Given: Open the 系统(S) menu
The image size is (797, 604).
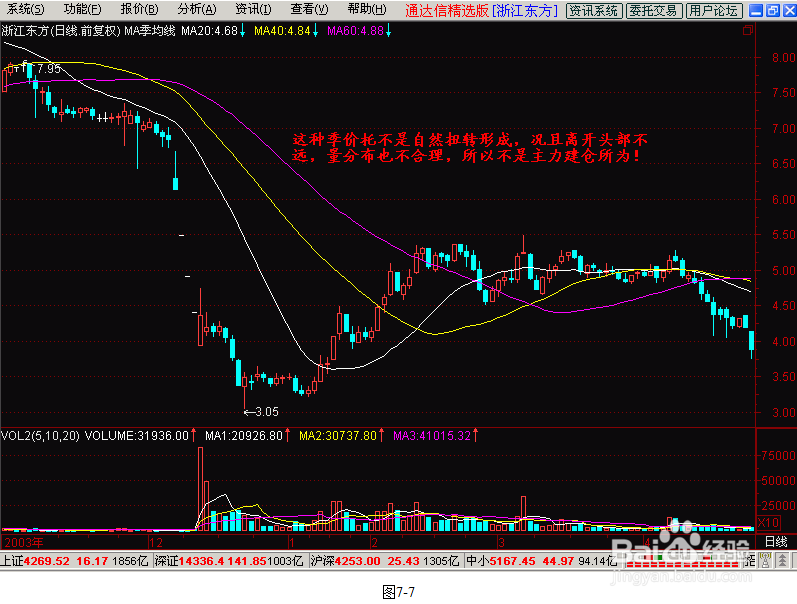Looking at the screenshot, I should [25, 10].
